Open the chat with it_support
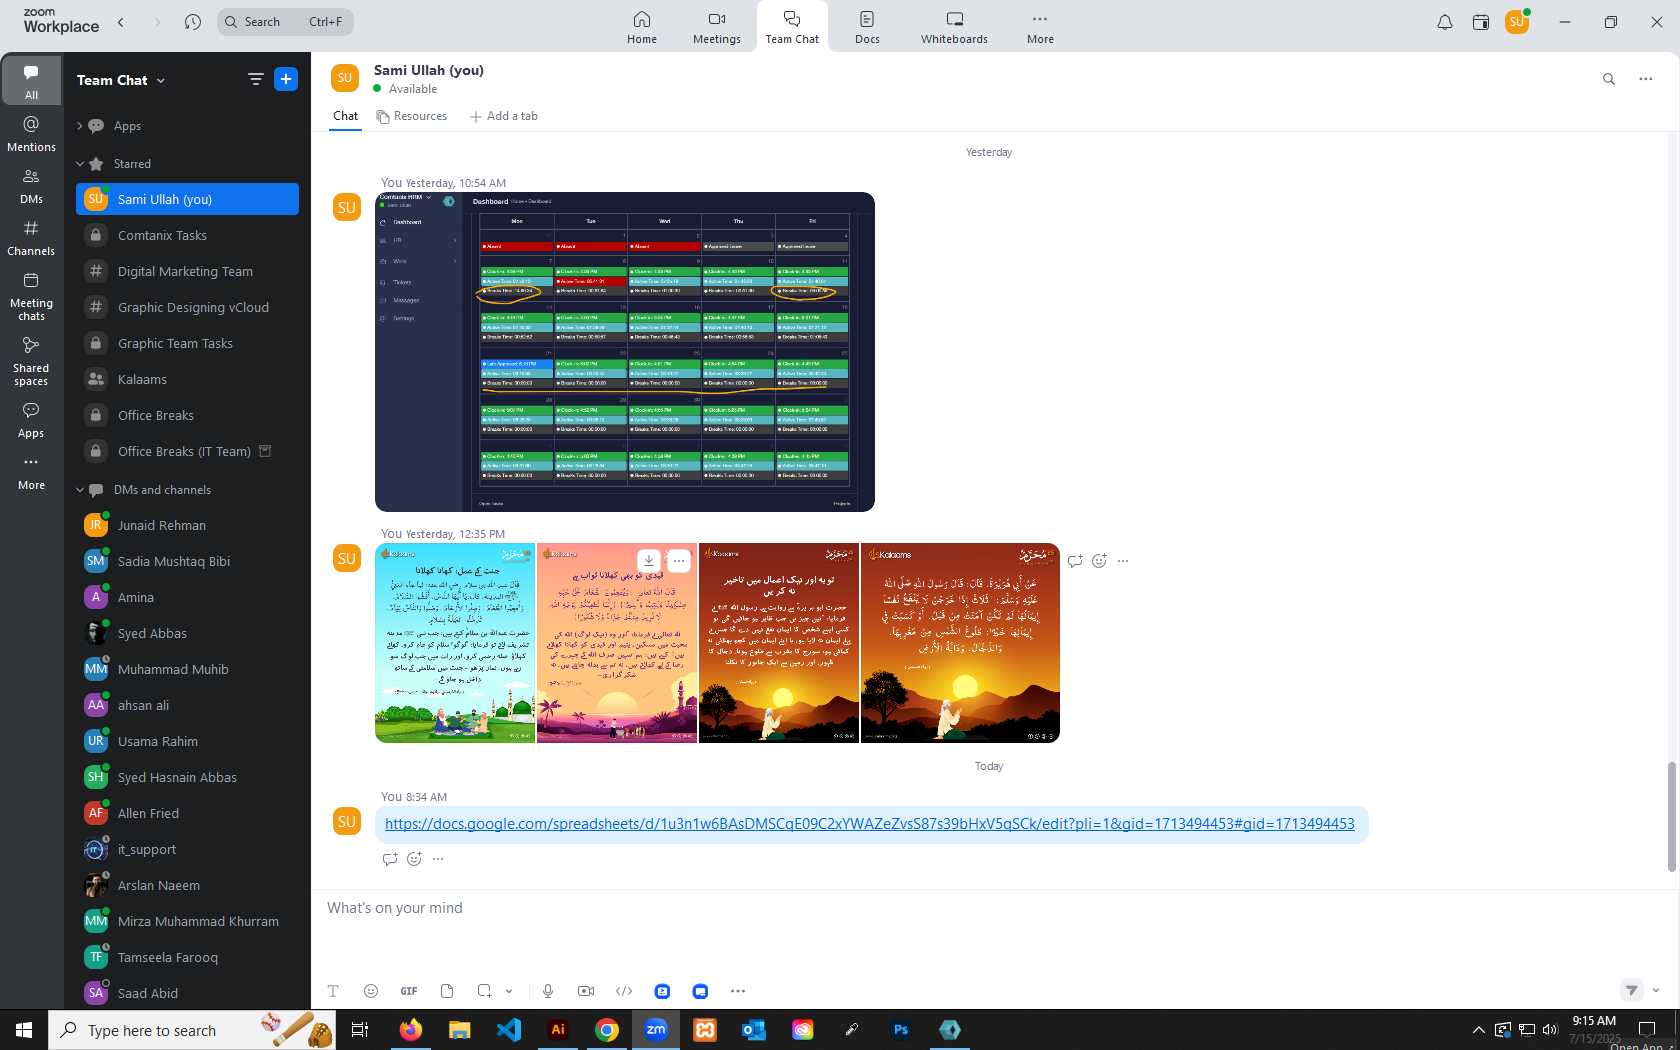 click(187, 850)
